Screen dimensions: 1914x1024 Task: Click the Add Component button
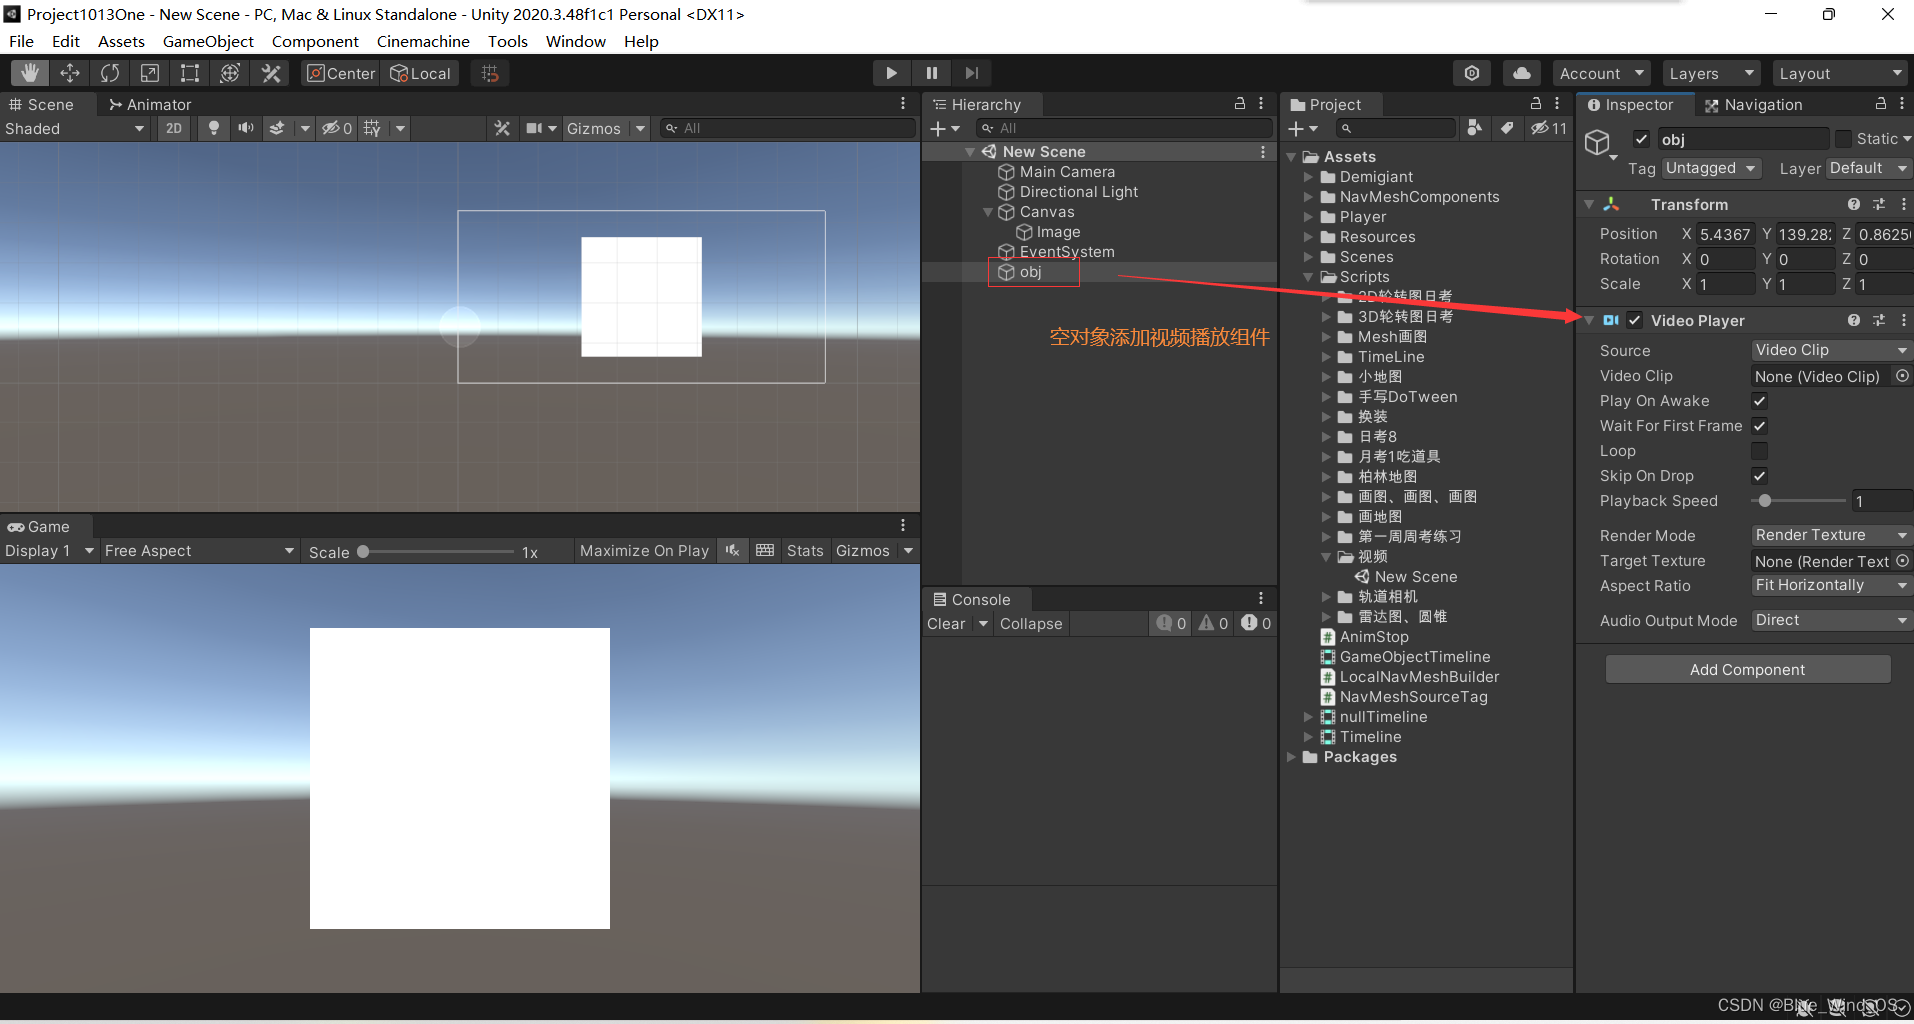point(1747,668)
